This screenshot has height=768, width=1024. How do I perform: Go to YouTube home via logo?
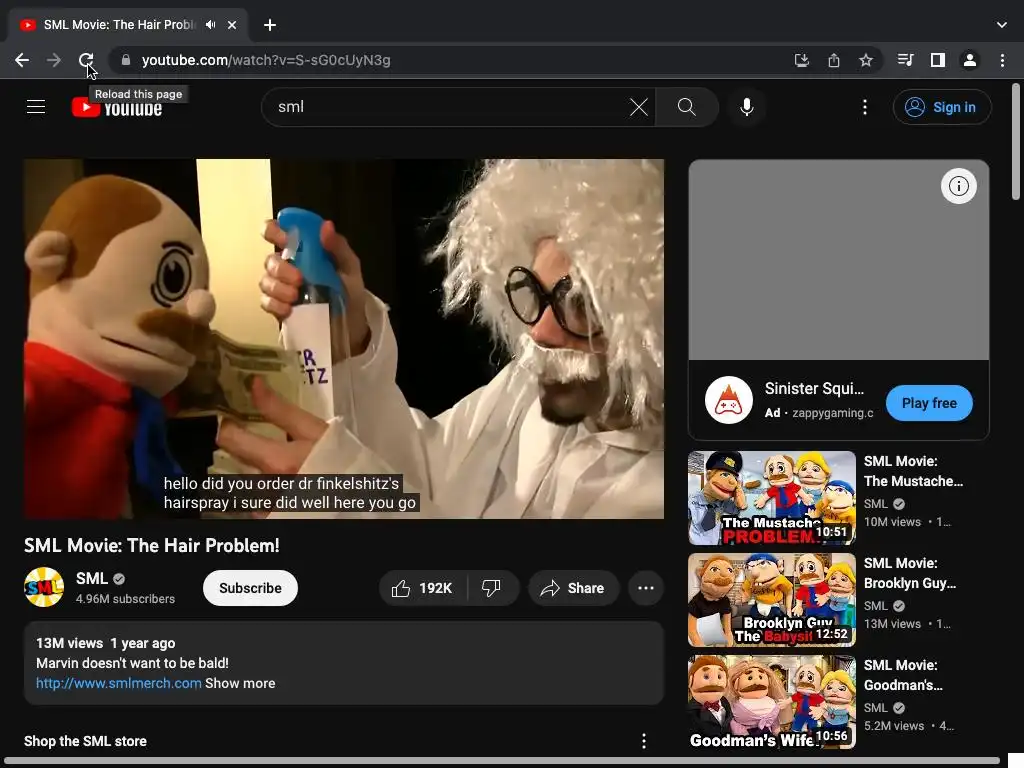click(117, 107)
